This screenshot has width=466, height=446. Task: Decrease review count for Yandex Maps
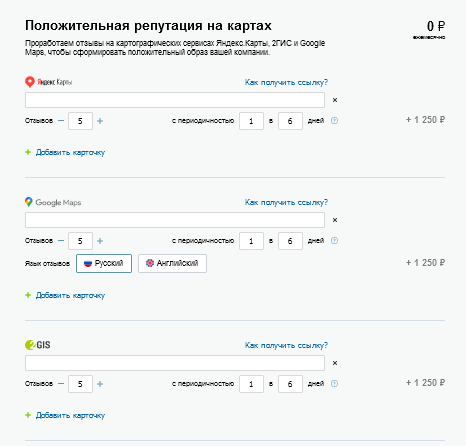[61, 121]
